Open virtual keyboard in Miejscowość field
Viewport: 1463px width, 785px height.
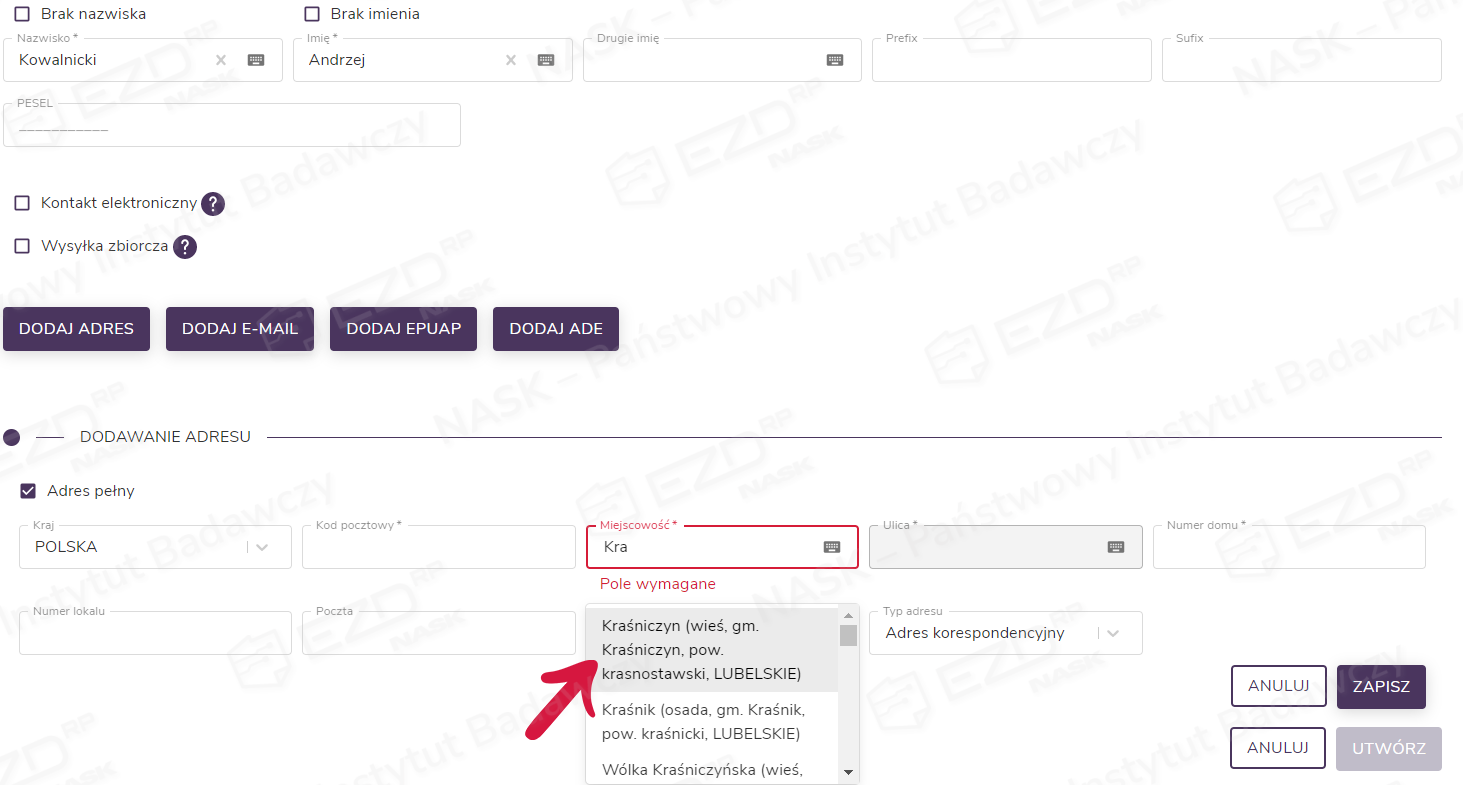[832, 547]
